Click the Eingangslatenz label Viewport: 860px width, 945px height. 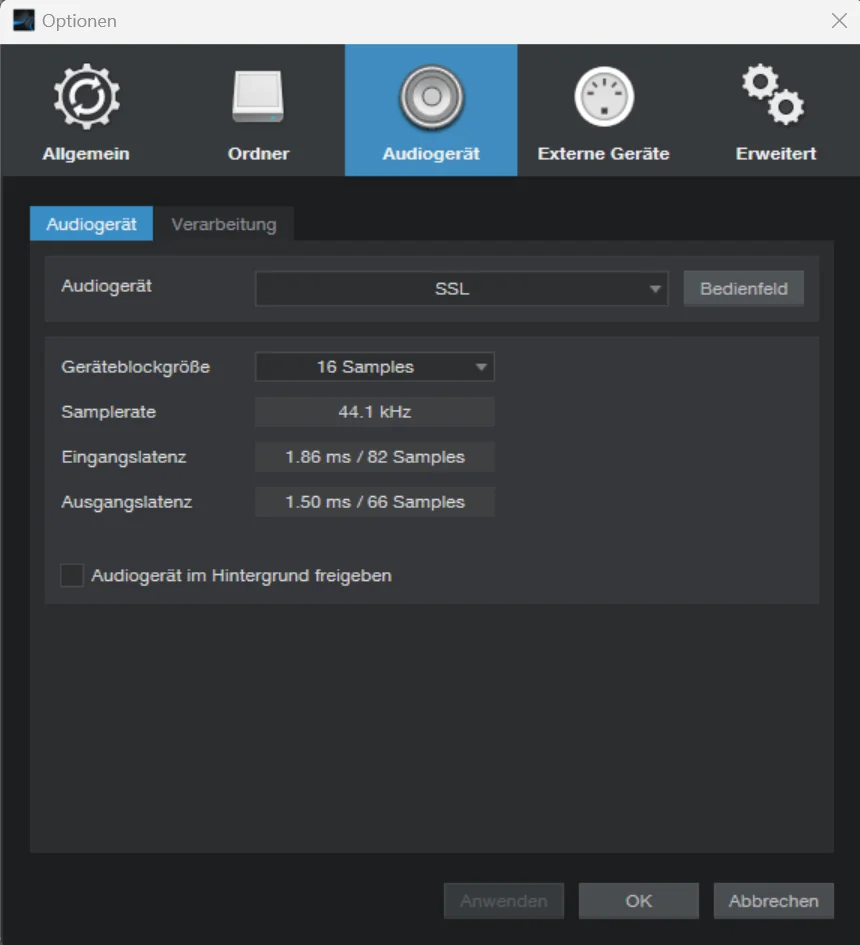pyautogui.click(x=124, y=457)
